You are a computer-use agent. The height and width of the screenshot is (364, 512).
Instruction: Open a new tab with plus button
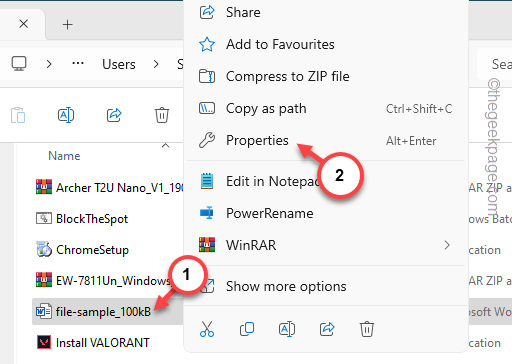coord(67,24)
